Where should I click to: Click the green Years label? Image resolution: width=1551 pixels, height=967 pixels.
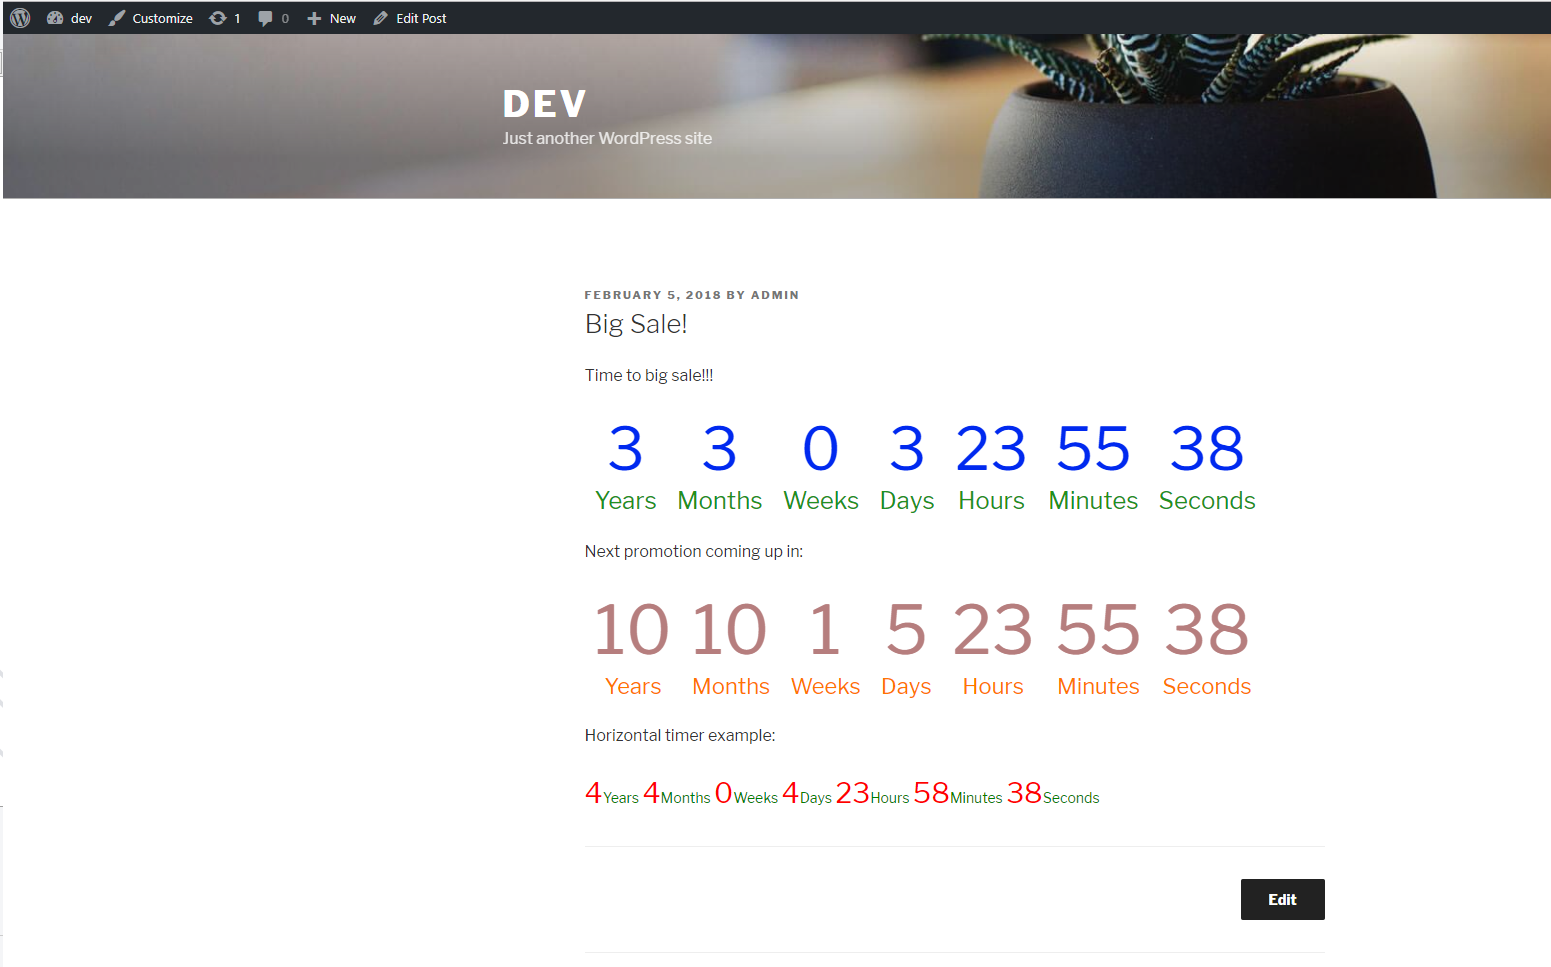click(626, 501)
